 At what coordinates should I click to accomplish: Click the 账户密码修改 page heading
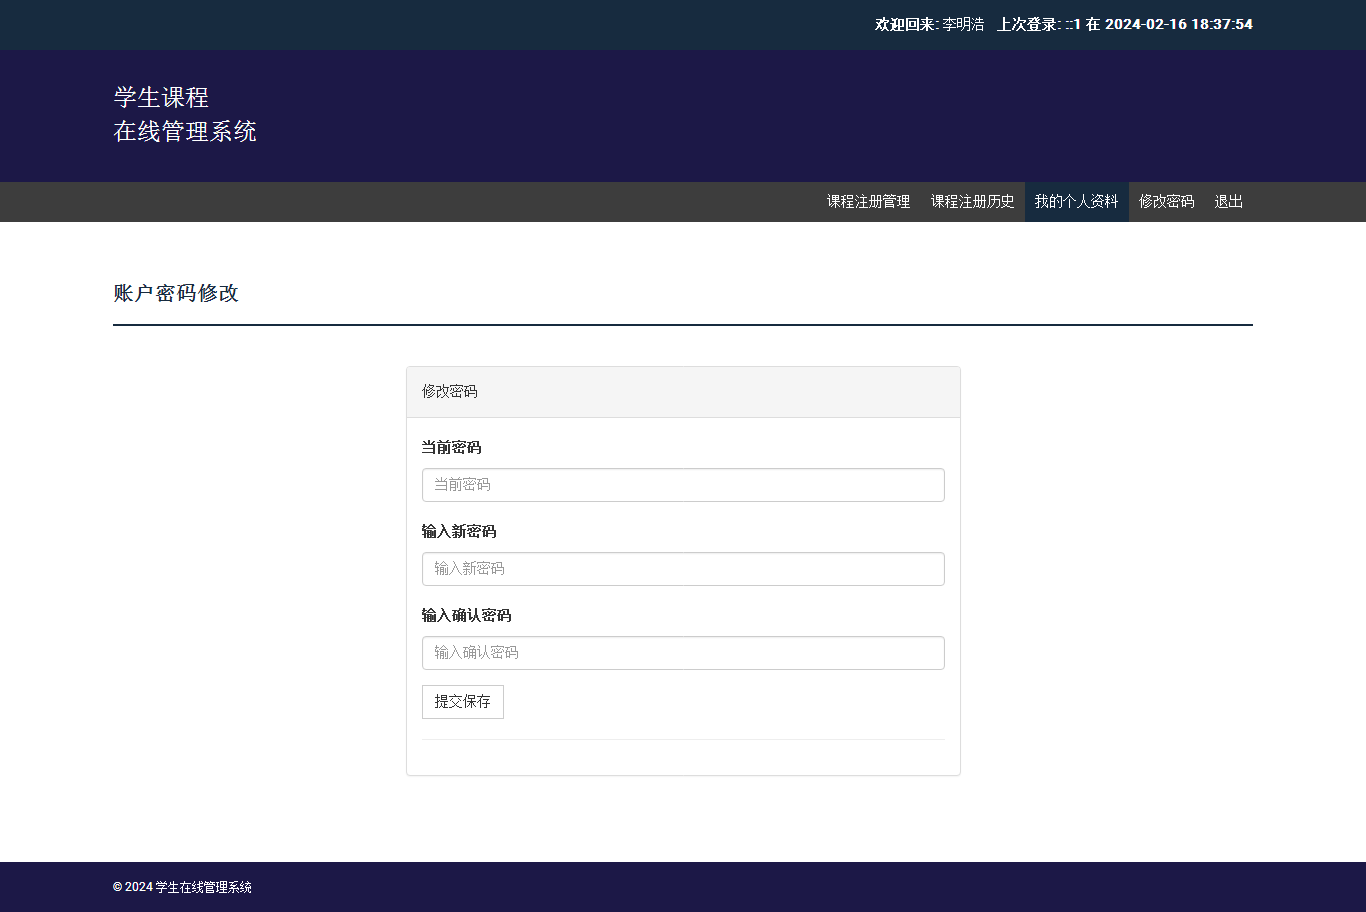[x=176, y=293]
